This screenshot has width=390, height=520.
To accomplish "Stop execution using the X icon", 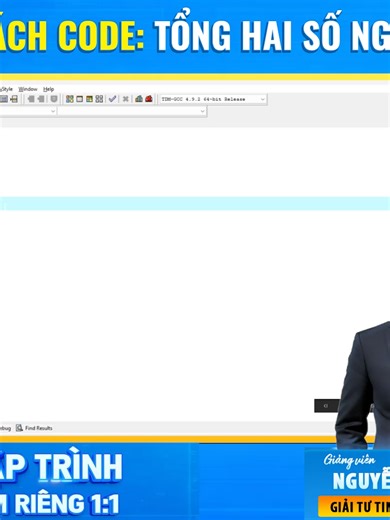I will point(126,99).
